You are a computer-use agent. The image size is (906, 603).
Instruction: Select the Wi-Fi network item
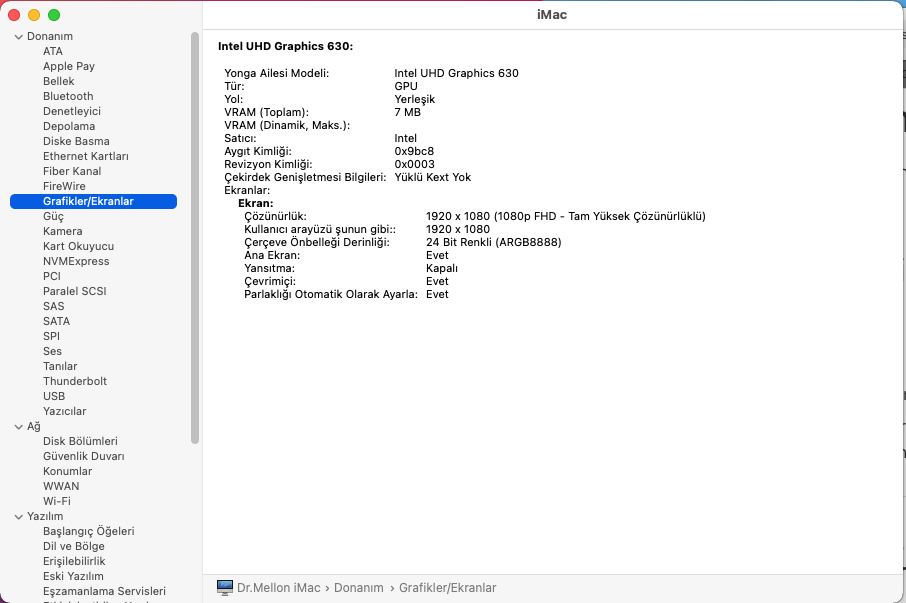click(x=56, y=502)
